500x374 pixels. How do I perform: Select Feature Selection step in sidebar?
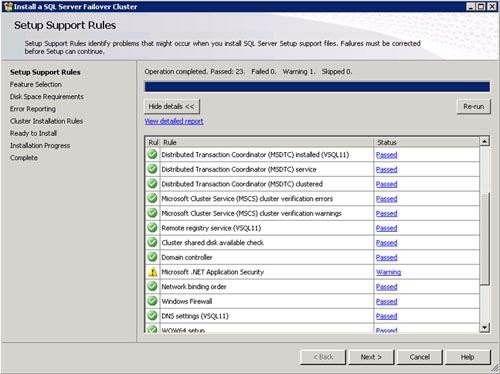[36, 84]
